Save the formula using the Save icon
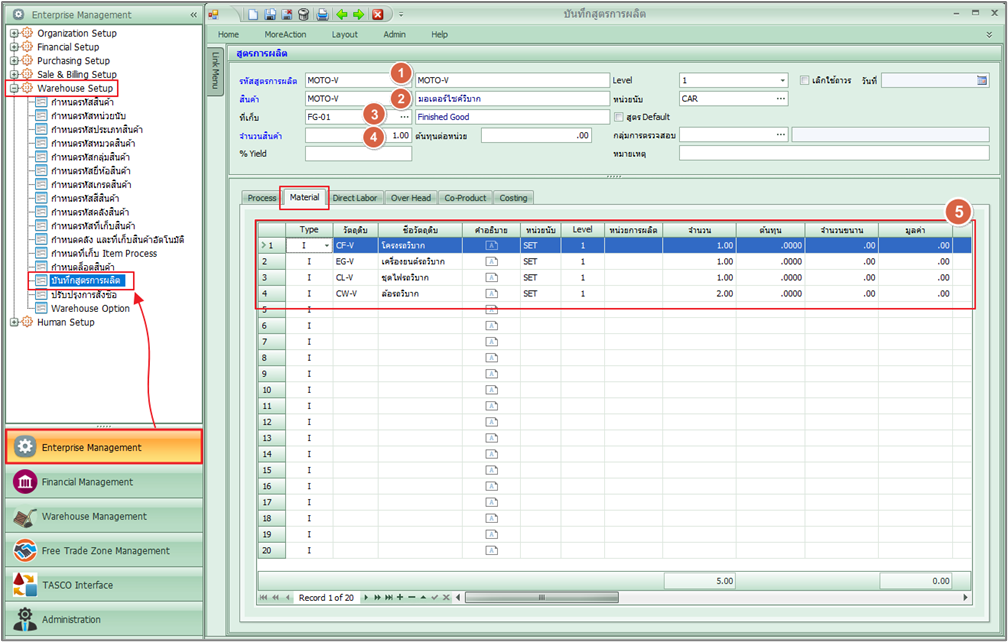 click(270, 13)
